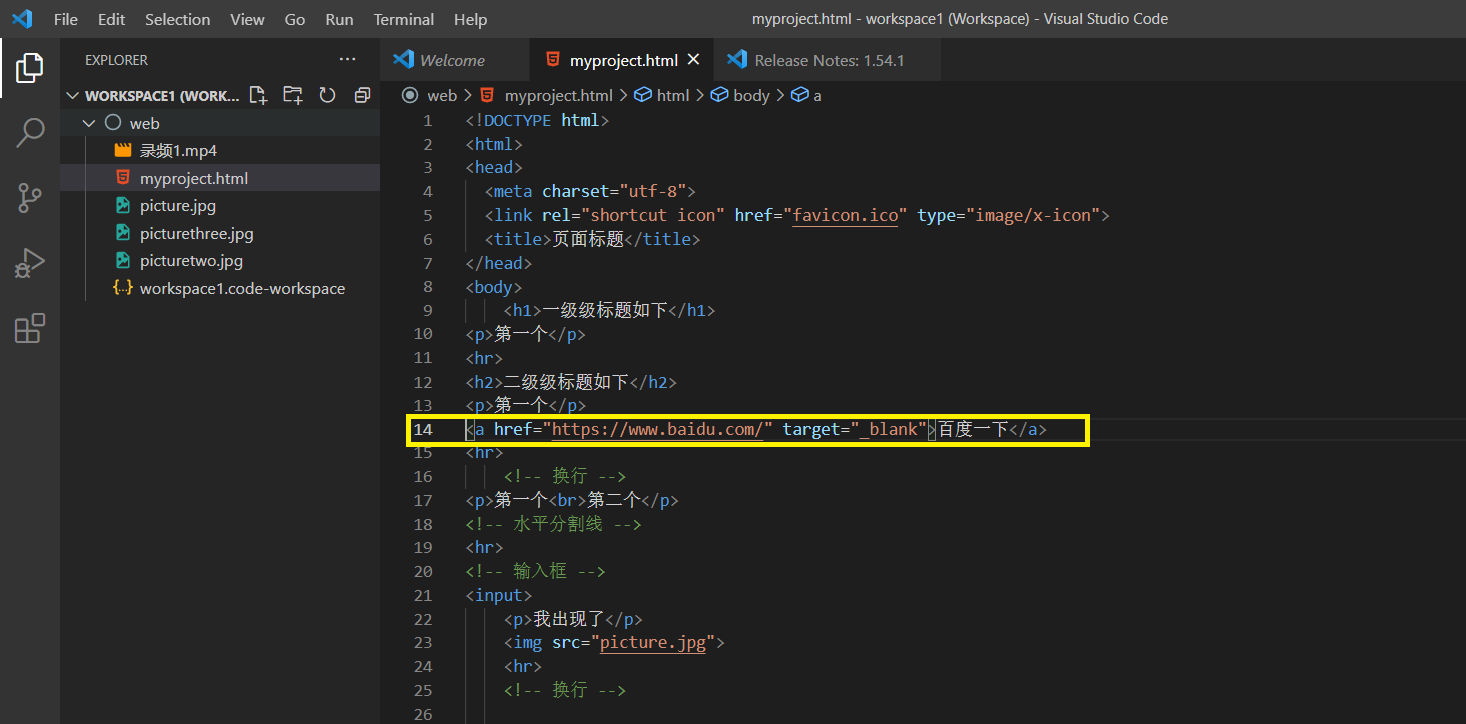Collapse the WORKSPACE1 root section

tap(72, 96)
